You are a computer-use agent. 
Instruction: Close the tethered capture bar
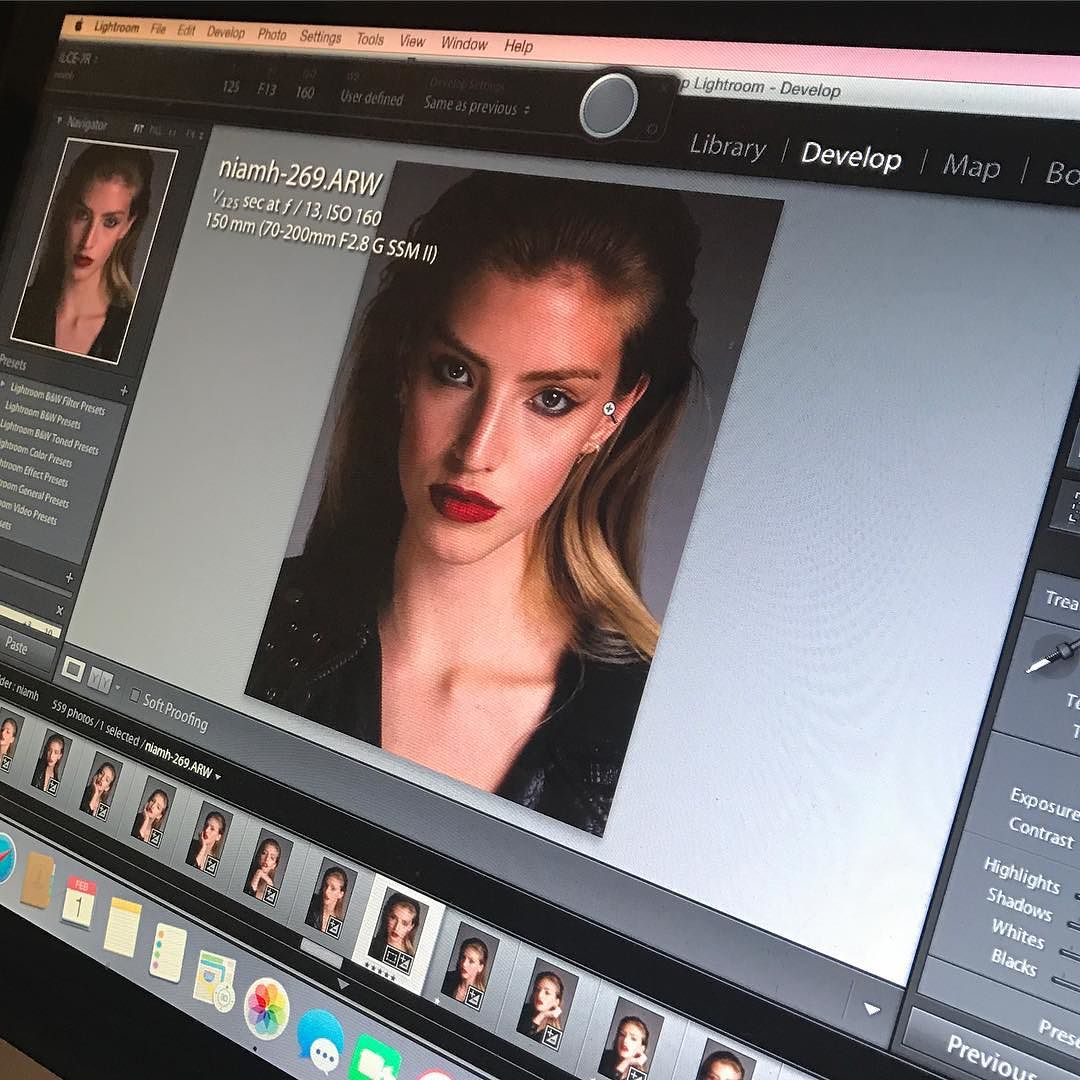click(665, 89)
